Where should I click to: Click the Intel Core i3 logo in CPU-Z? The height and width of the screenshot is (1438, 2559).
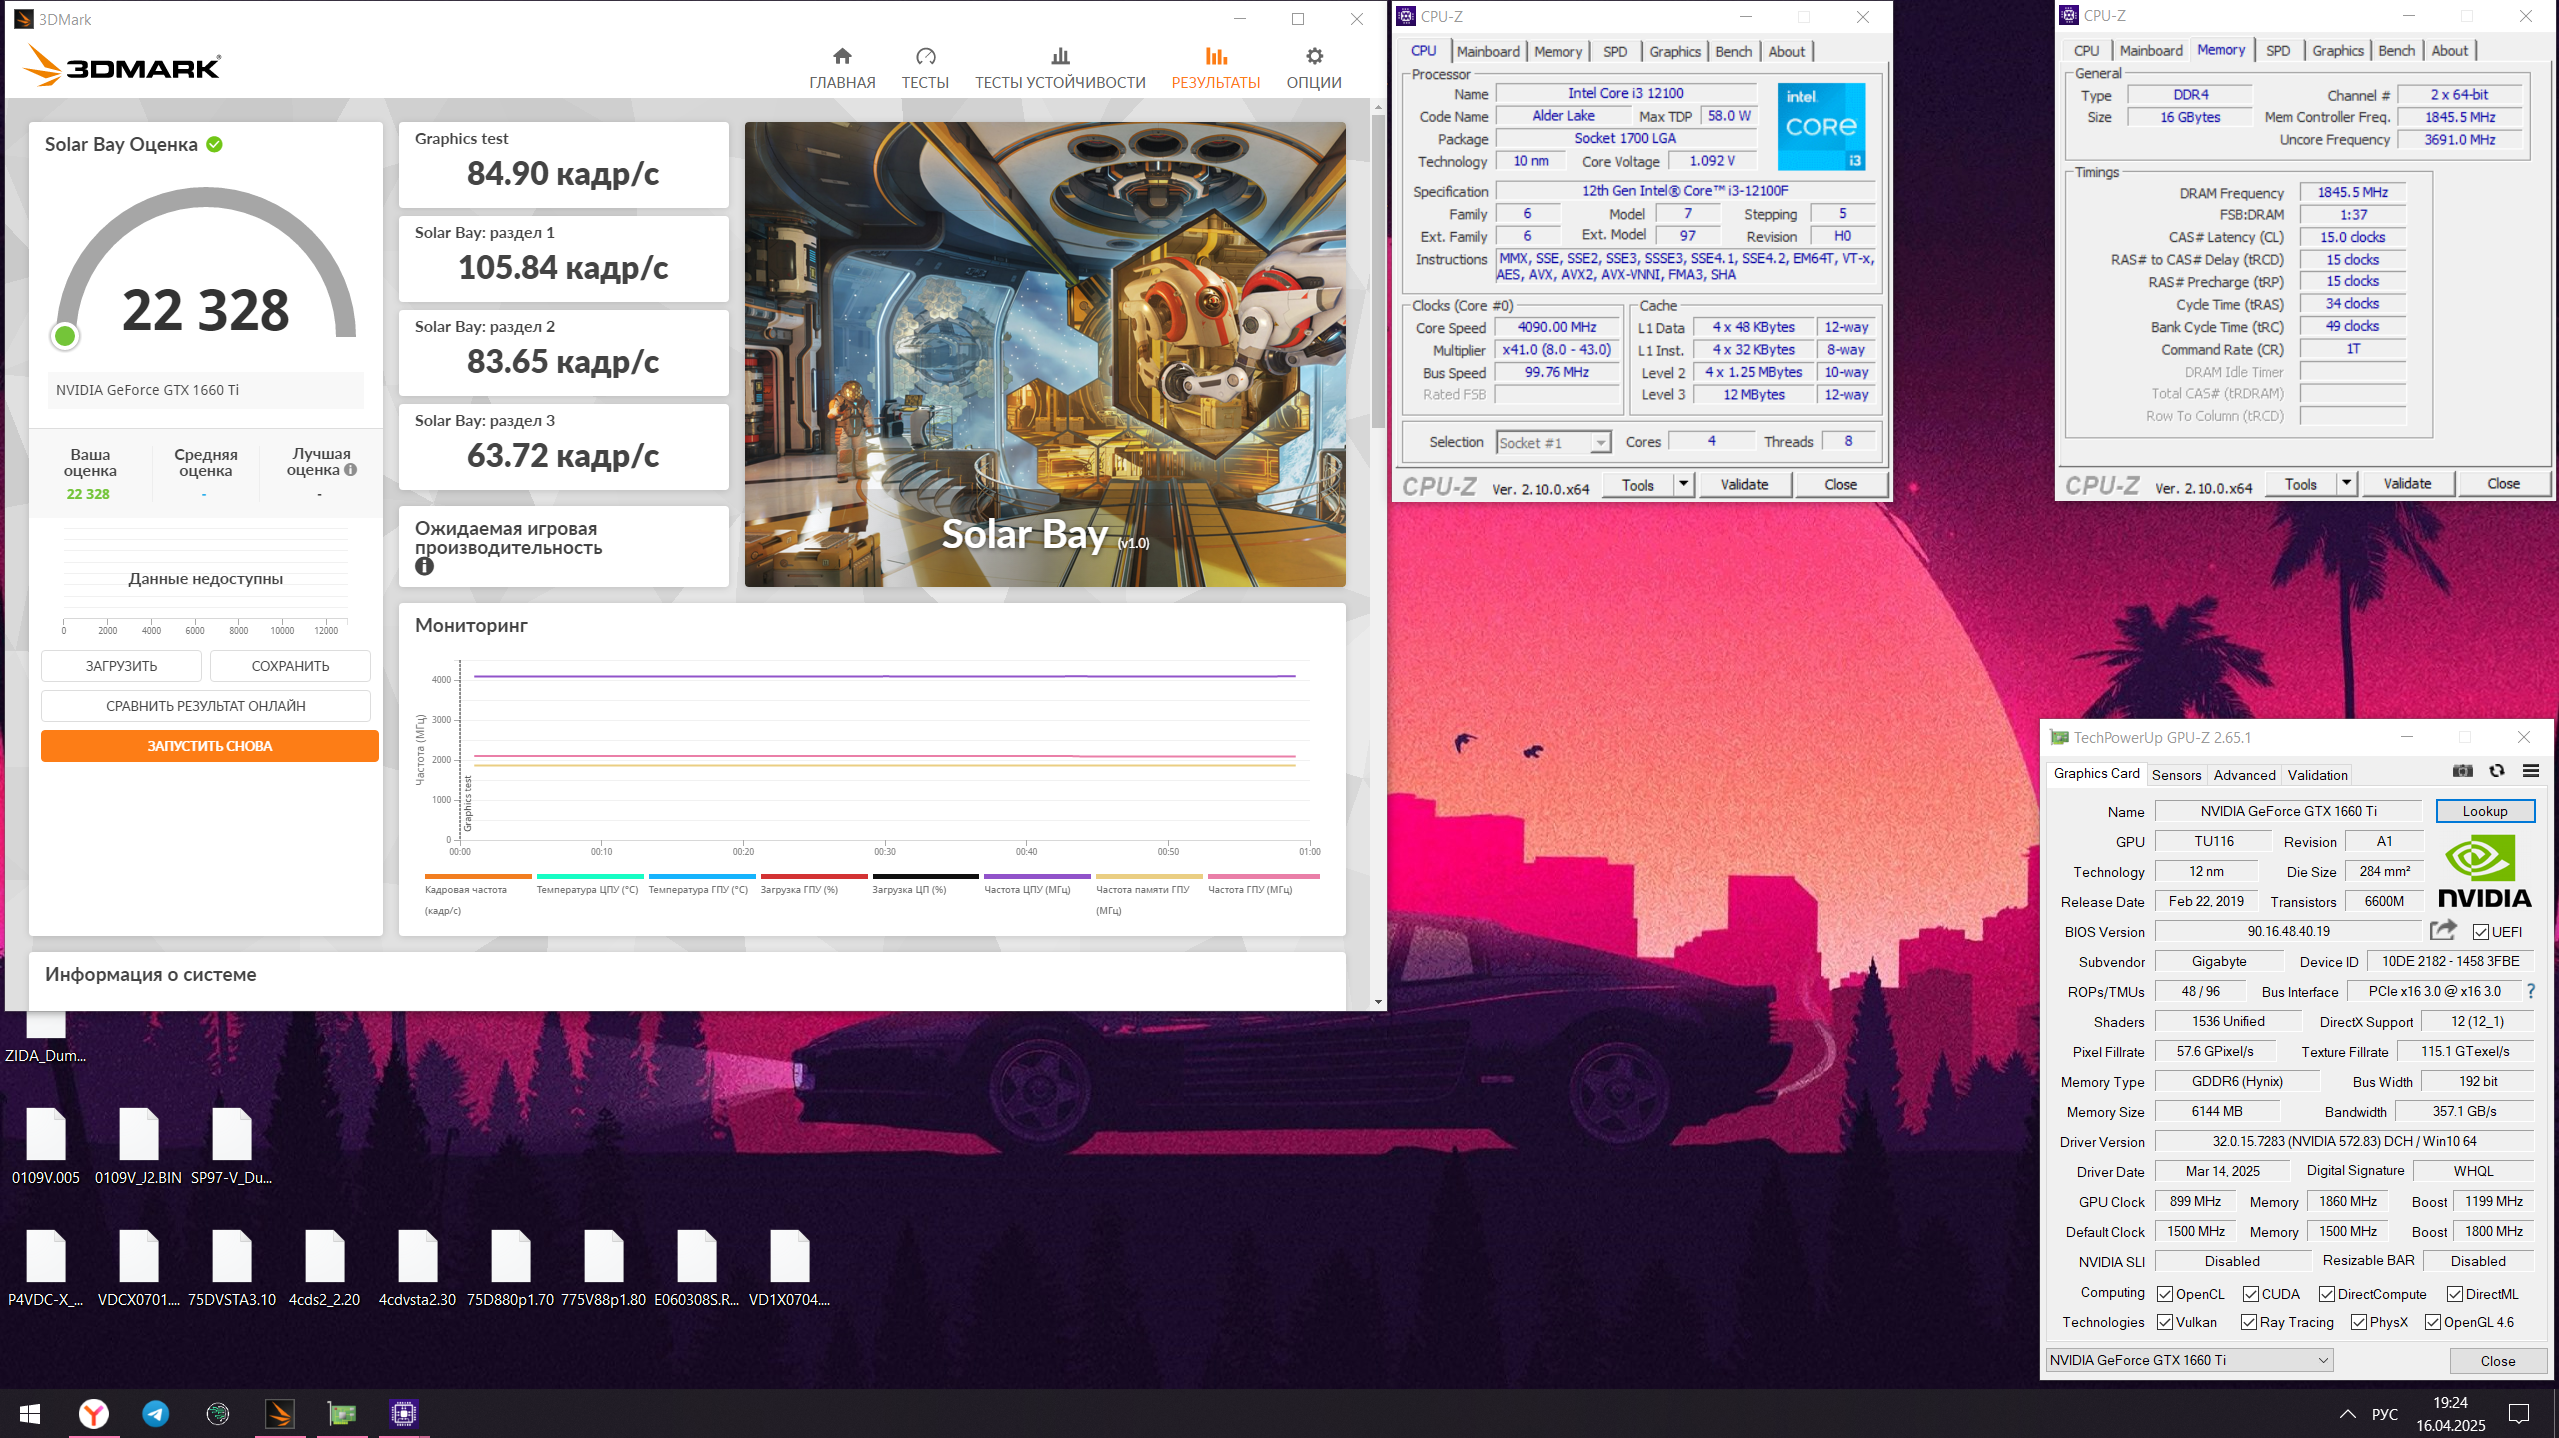point(1821,127)
